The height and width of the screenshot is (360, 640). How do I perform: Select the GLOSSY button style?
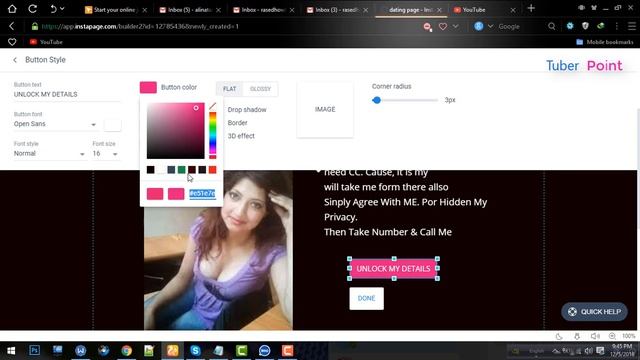tap(260, 89)
